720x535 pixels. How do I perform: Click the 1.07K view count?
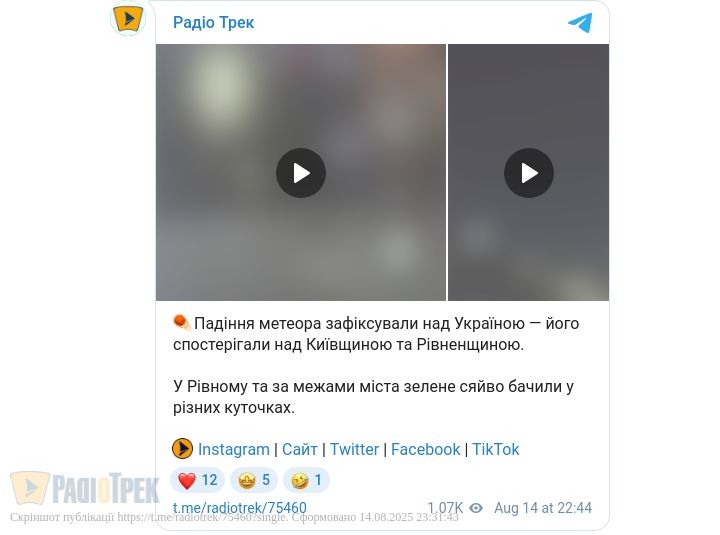(x=445, y=508)
